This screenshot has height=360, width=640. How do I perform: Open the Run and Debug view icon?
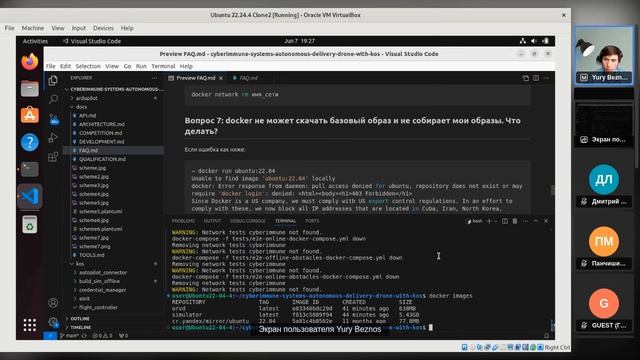(x=53, y=138)
